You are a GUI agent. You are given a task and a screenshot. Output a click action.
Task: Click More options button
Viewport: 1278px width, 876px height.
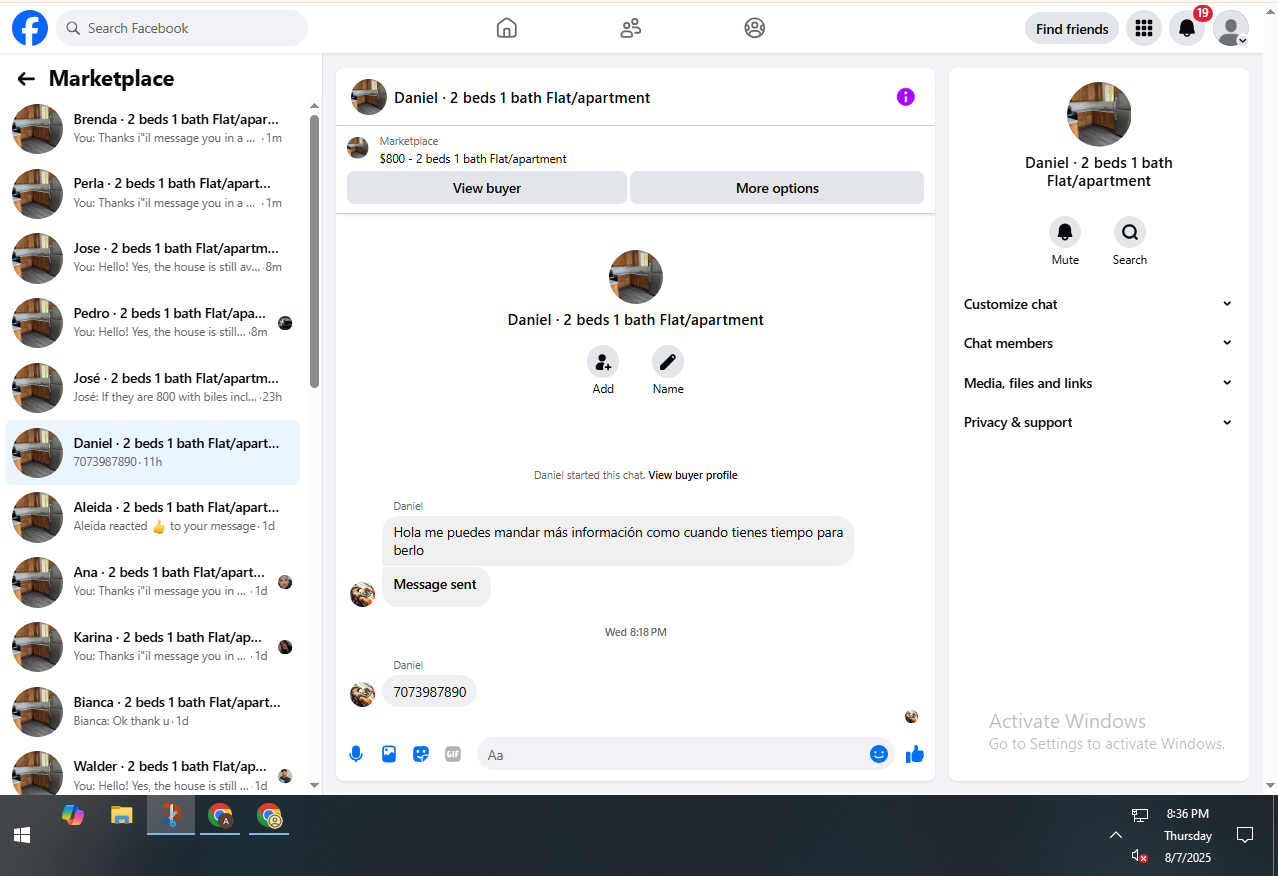click(x=777, y=188)
